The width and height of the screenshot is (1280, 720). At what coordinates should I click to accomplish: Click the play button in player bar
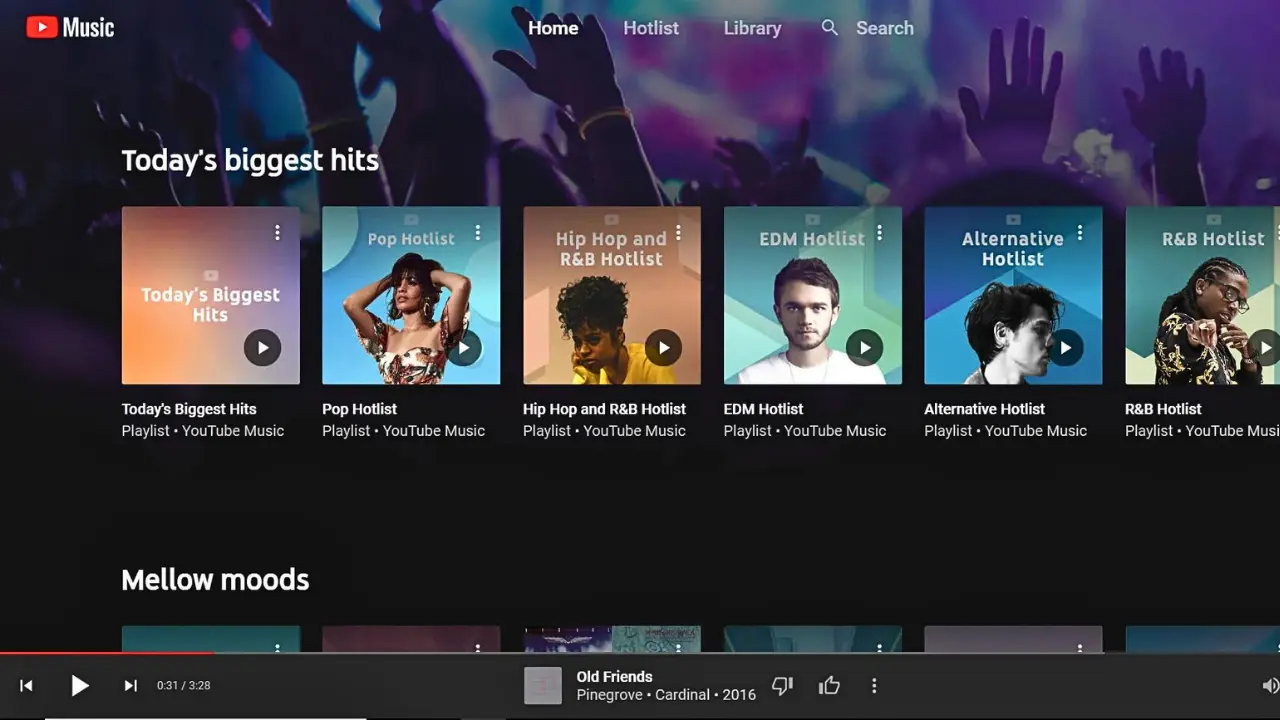[x=80, y=686]
